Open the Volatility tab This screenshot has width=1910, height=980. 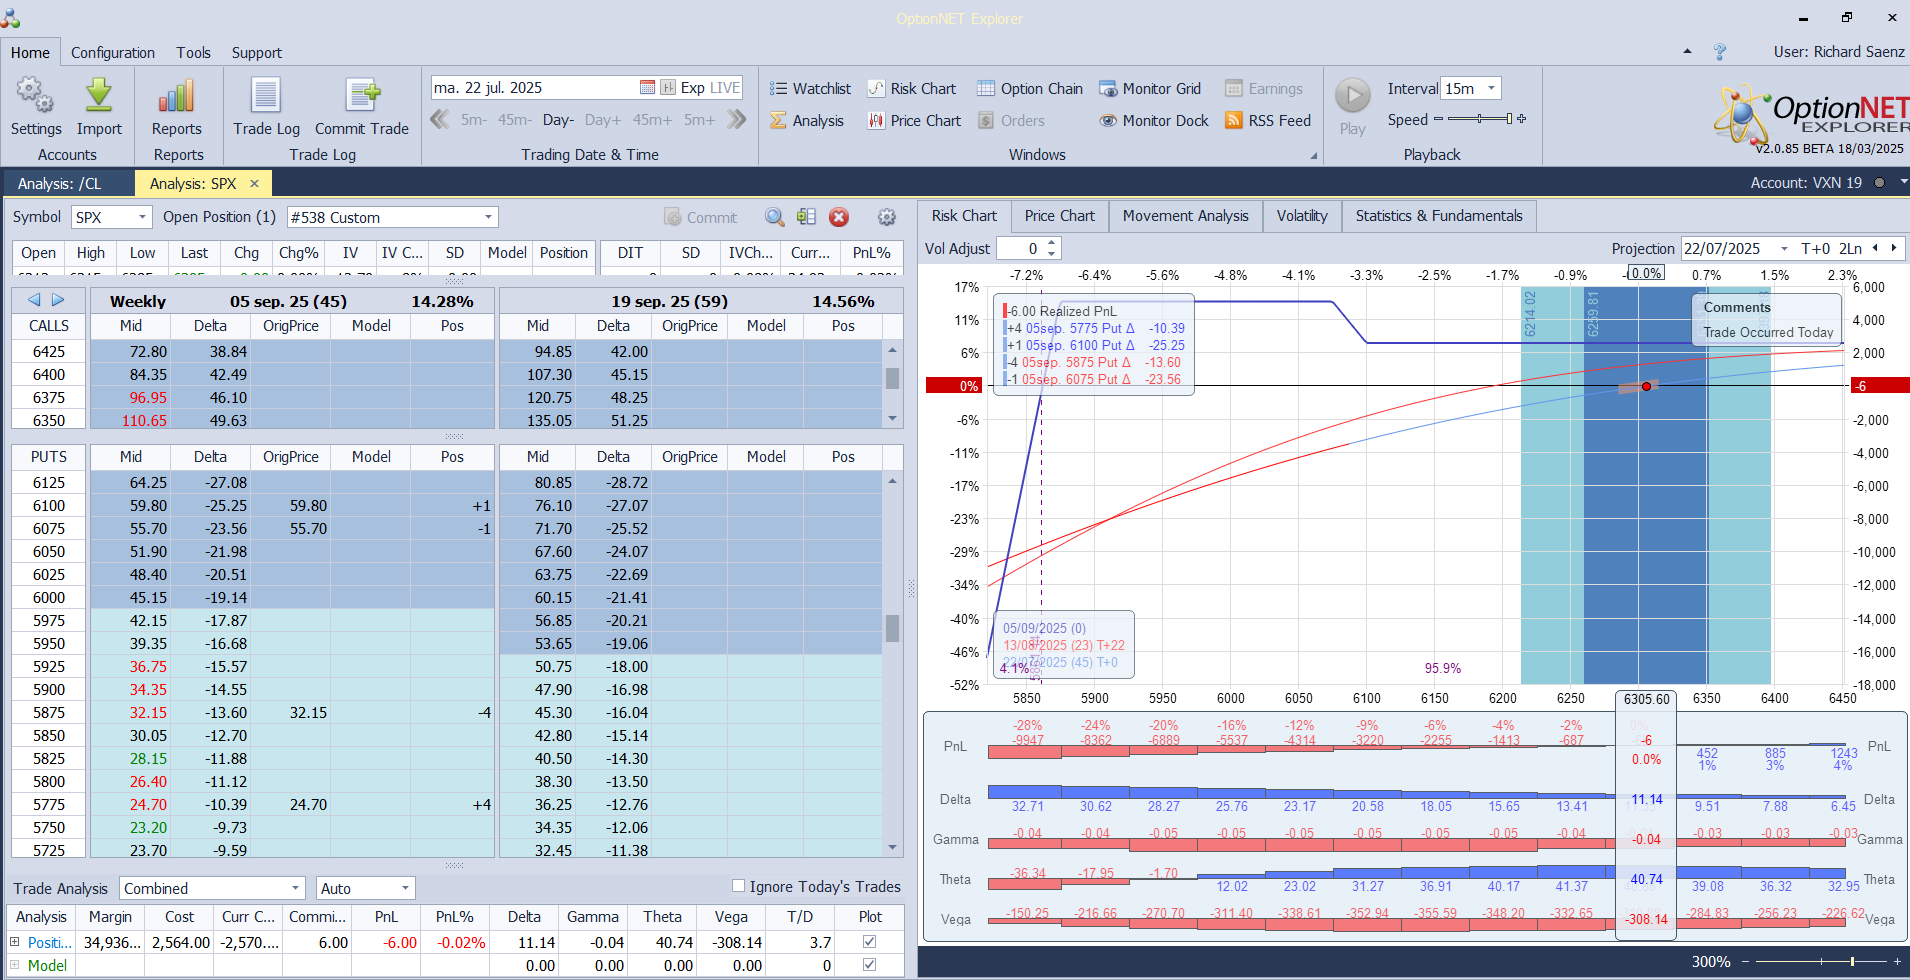pos(1302,216)
